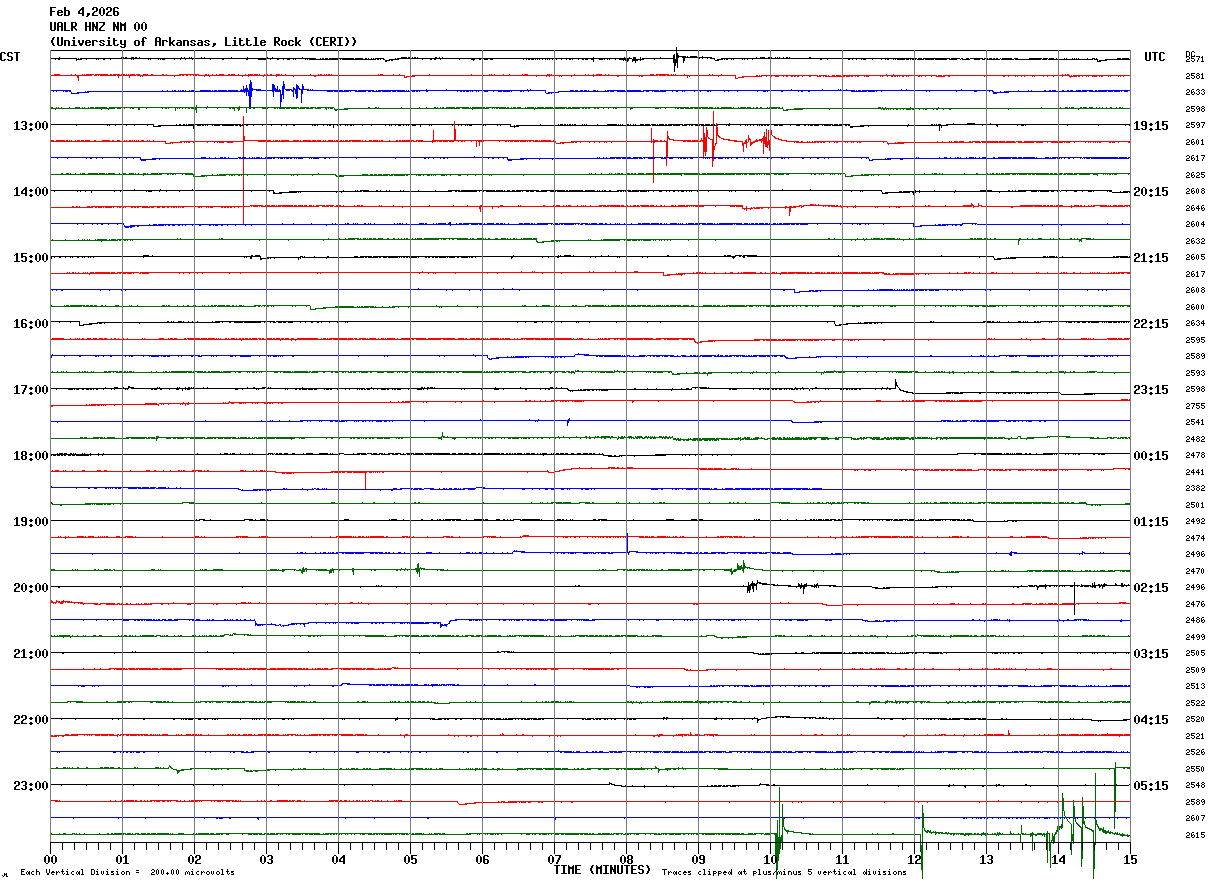Click the blue wiggle event near minute 3

273,93
